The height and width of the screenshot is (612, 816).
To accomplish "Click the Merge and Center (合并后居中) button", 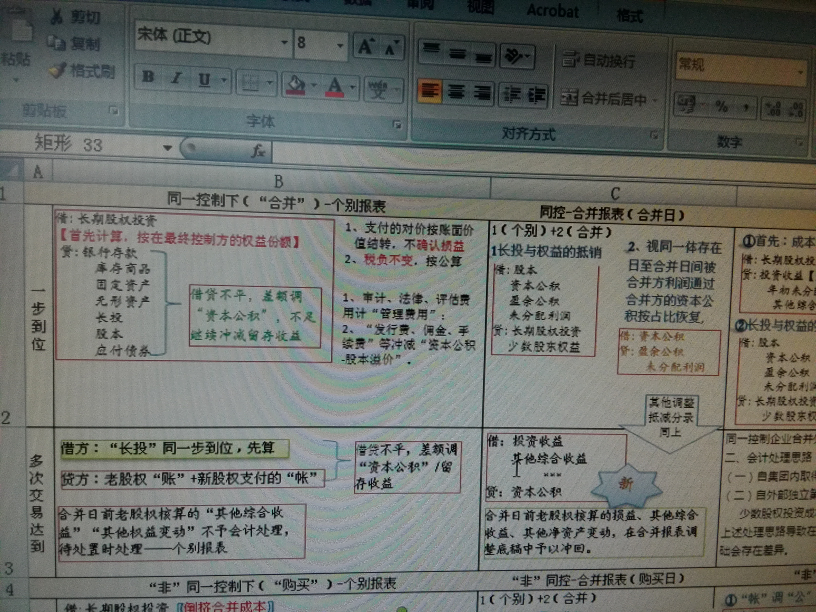I will tap(611, 99).
